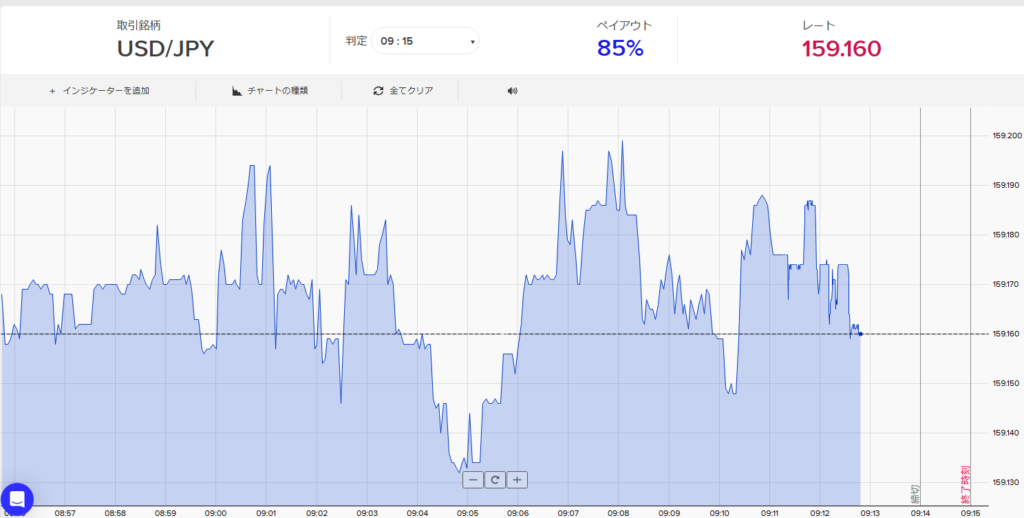Image resolution: width=1024 pixels, height=518 pixels.
Task: Click the インジケーターを追加 menu item
Action: (x=106, y=91)
